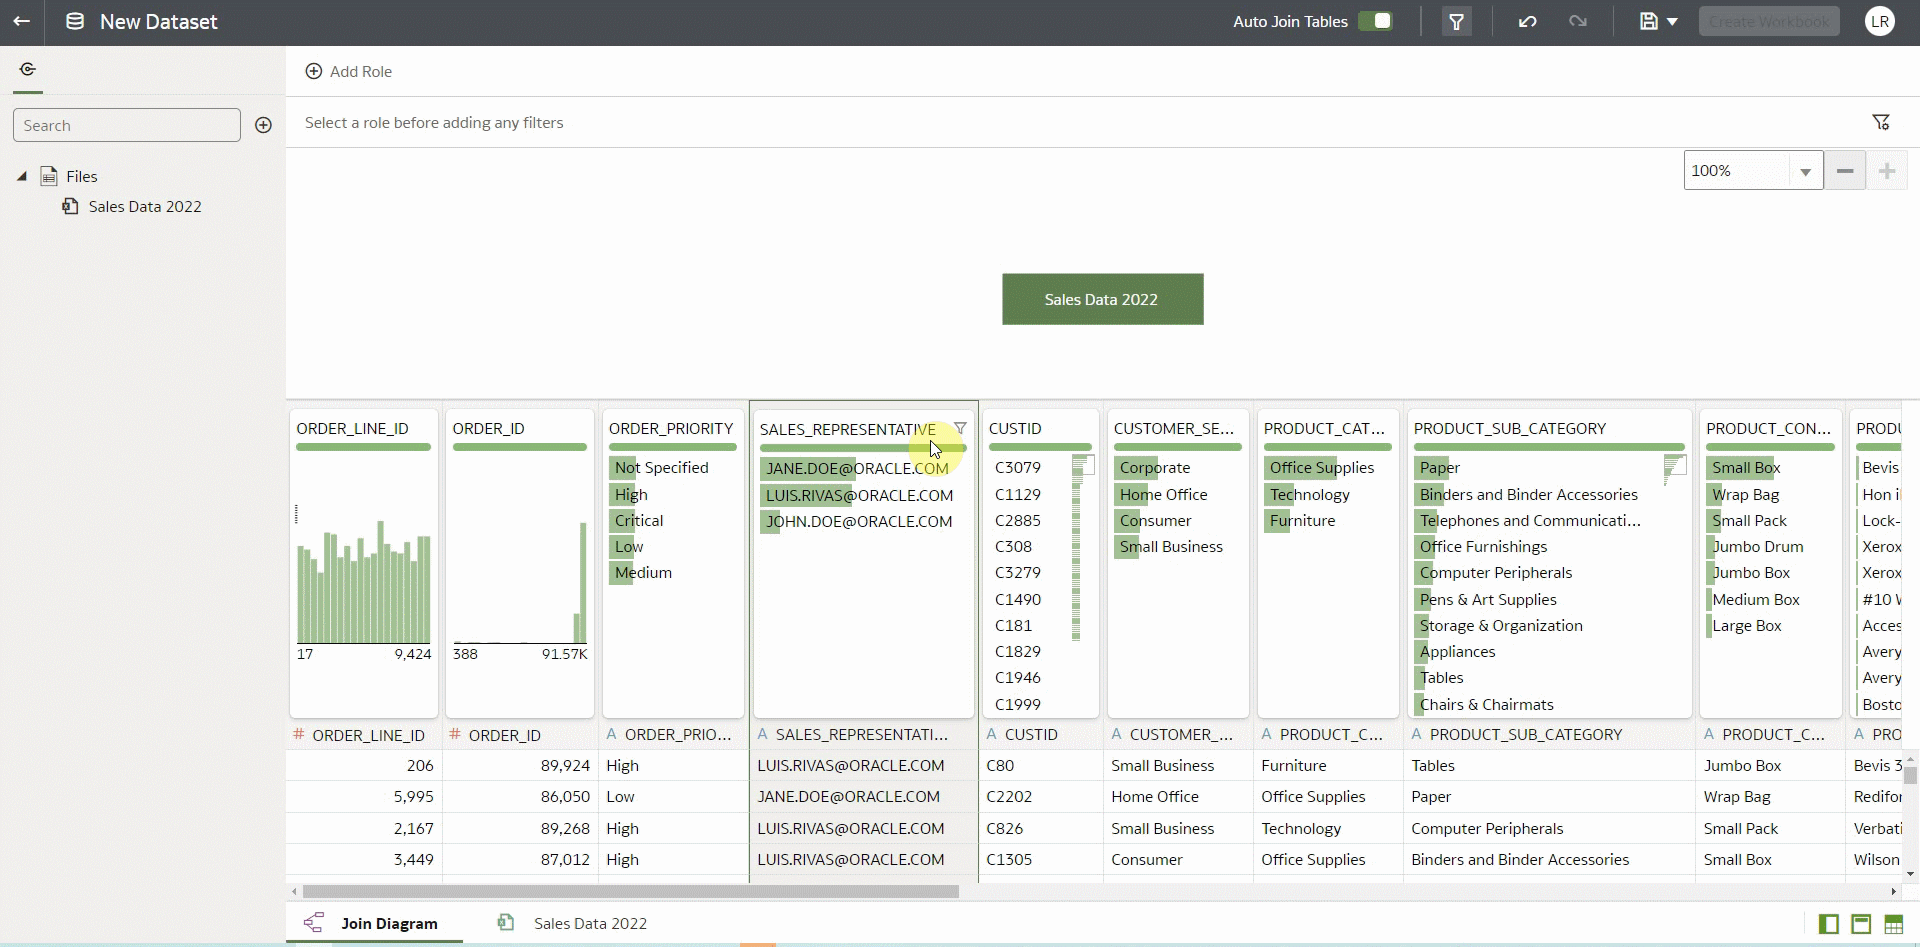This screenshot has height=947, width=1920.
Task: Open filter options on the role bar
Action: (1881, 121)
